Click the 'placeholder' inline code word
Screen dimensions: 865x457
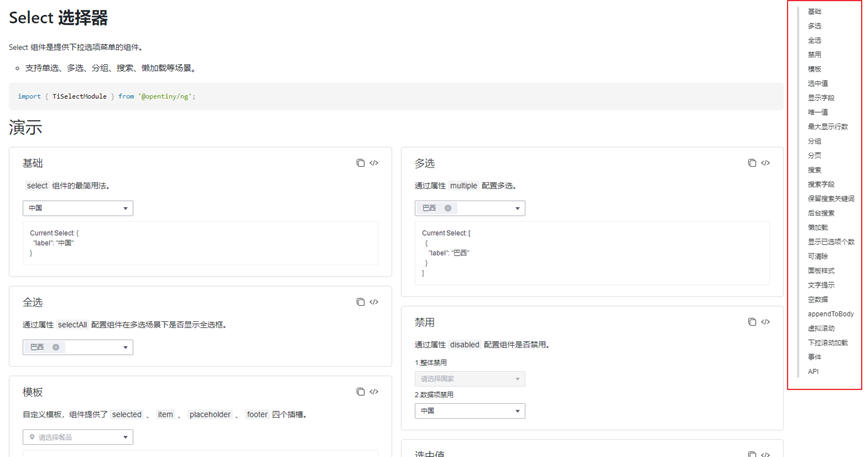(210, 415)
